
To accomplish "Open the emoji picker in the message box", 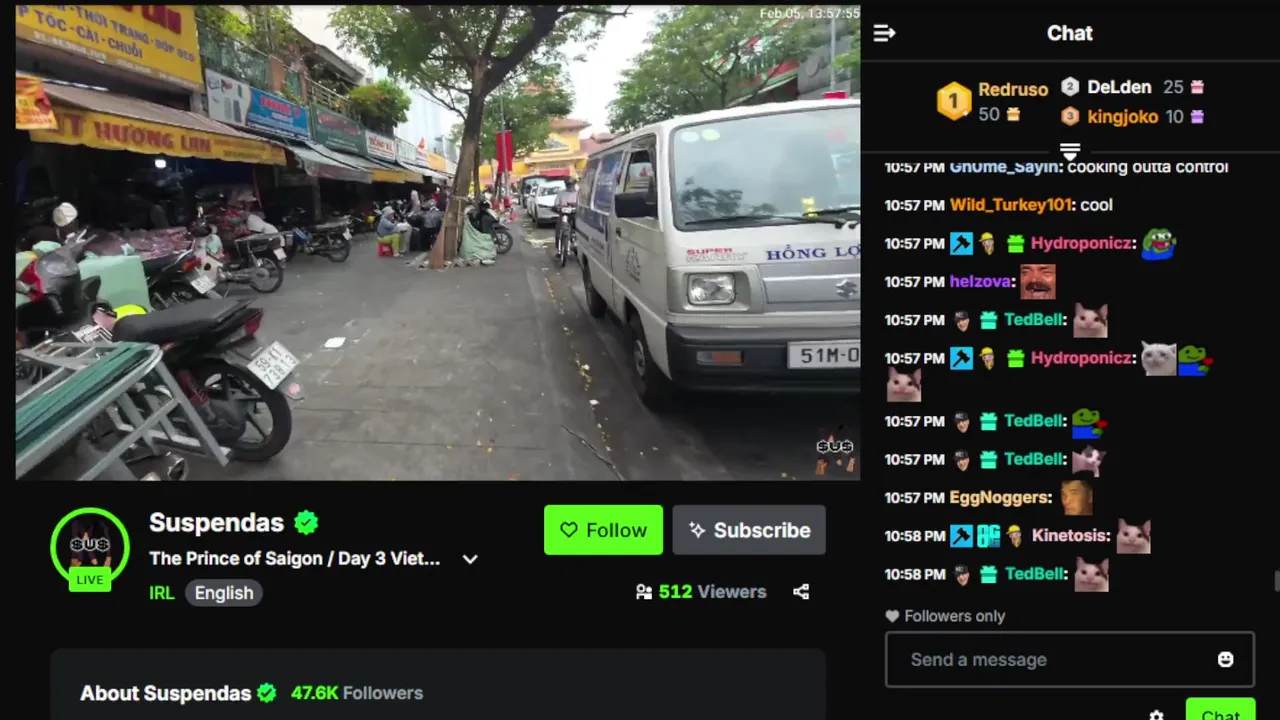I will point(1225,659).
